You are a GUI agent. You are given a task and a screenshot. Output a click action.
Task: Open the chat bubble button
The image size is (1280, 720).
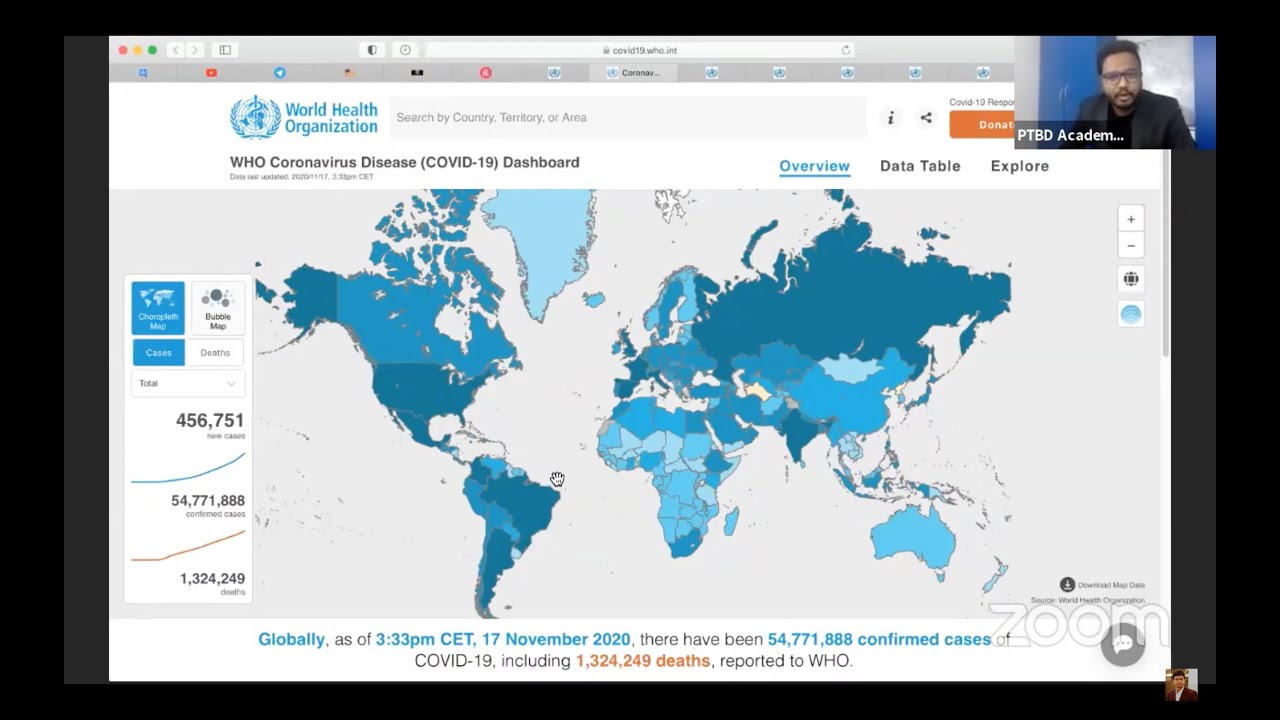1123,644
